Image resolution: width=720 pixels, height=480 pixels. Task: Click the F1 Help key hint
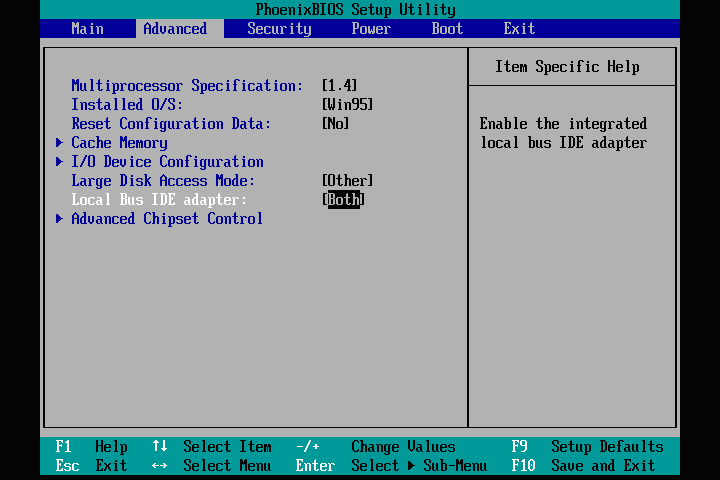click(x=91, y=447)
